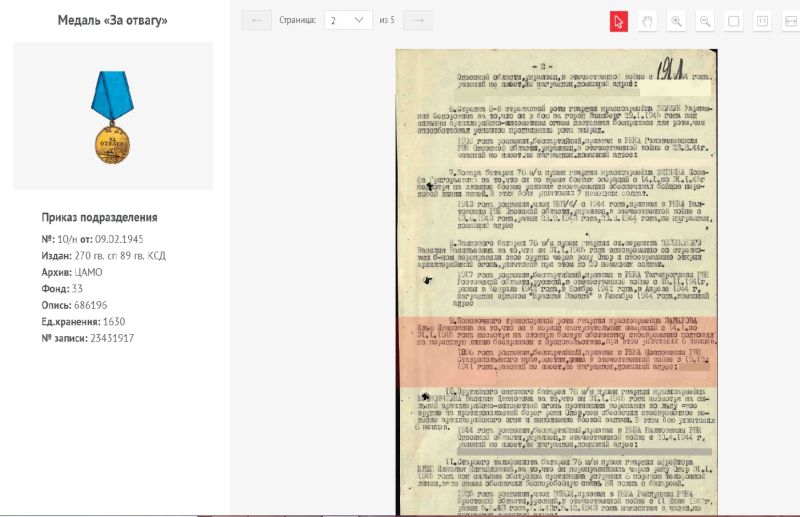The width and height of the screenshot is (800, 517).
Task: Show document at actual 1:1 size
Action: tap(762, 21)
